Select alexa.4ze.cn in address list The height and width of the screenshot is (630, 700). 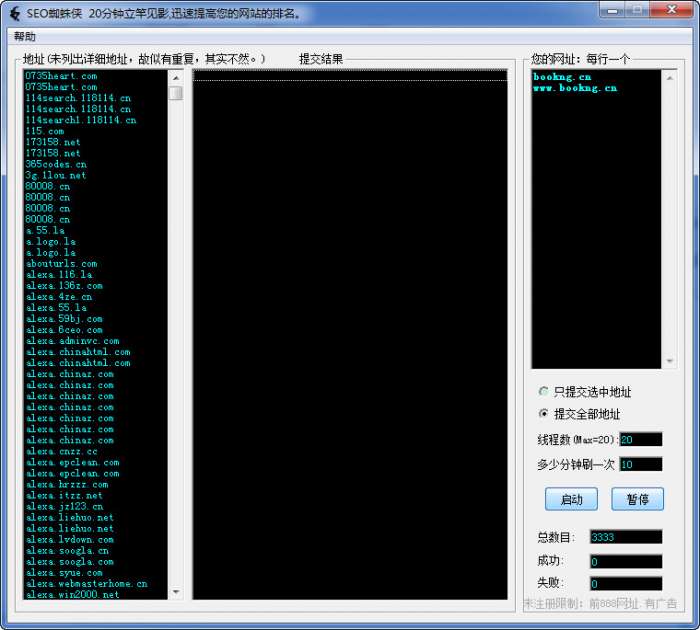pos(58,297)
